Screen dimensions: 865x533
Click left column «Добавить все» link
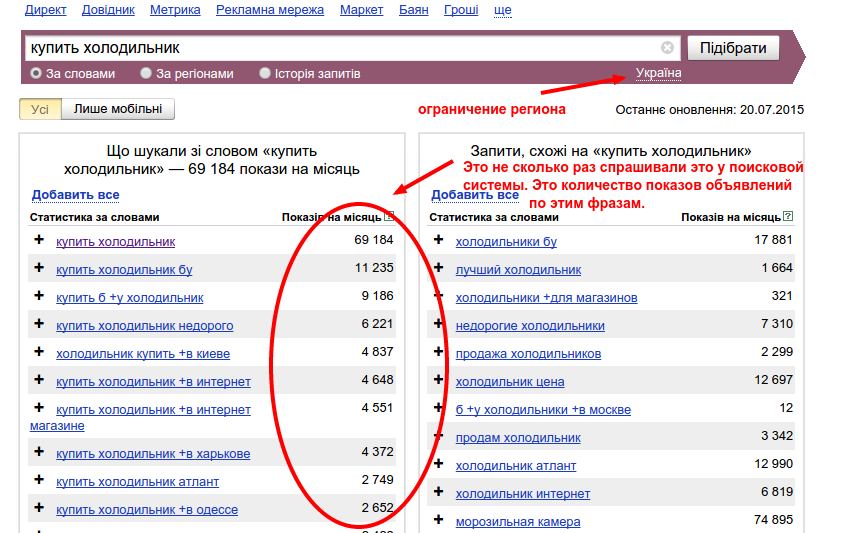(75, 195)
